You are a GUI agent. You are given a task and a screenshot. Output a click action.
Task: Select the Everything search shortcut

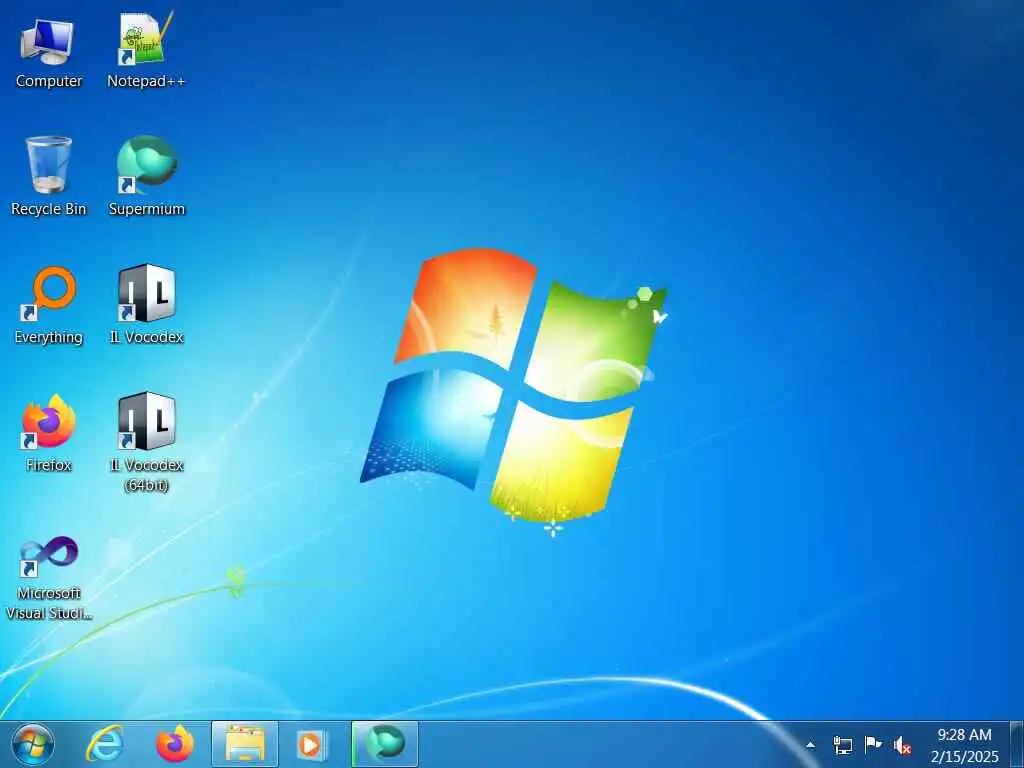[48, 306]
